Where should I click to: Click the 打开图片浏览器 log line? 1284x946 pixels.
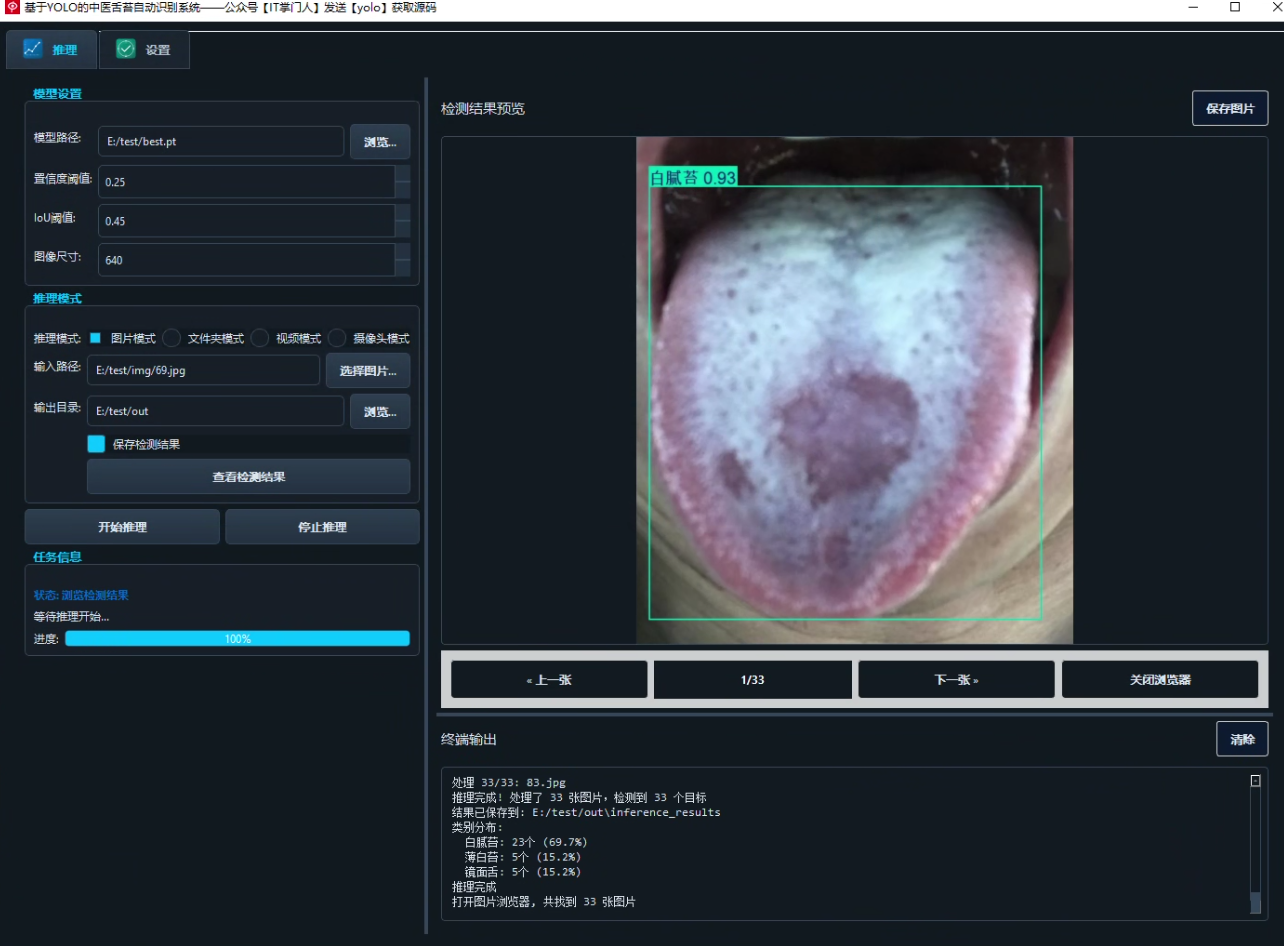544,902
